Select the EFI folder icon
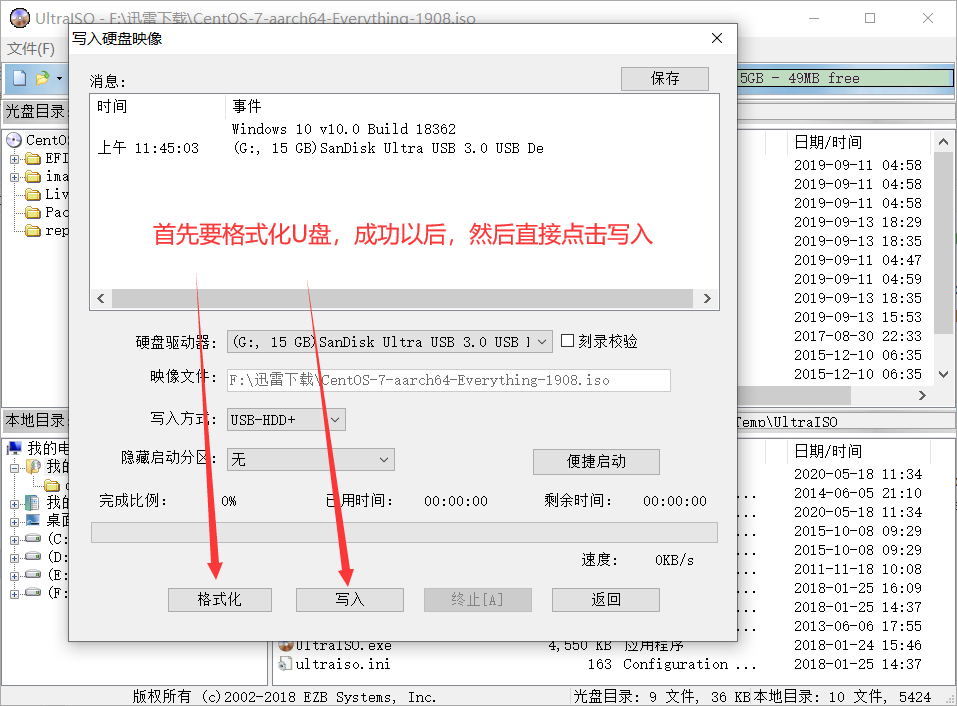This screenshot has height=706, width=957. tap(33, 159)
